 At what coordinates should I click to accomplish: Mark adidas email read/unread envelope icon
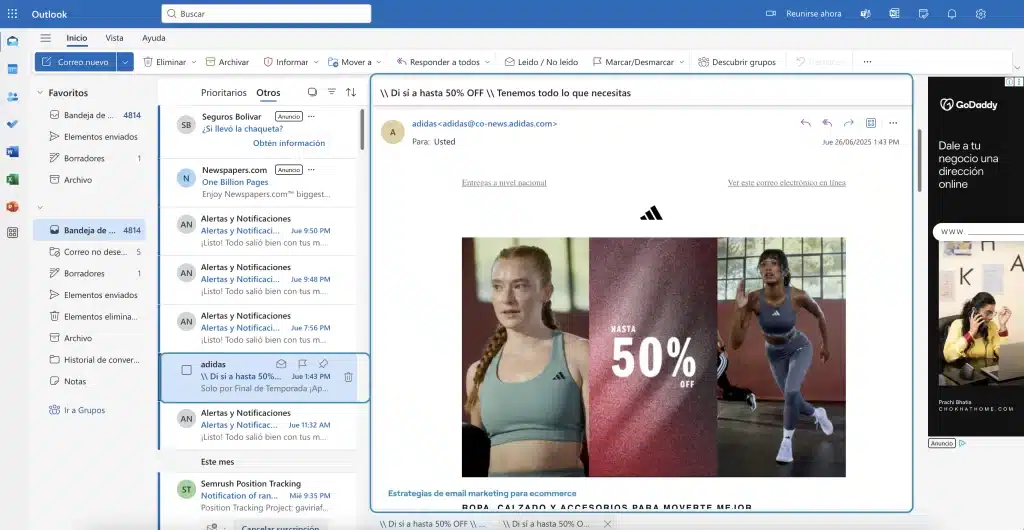pyautogui.click(x=281, y=364)
